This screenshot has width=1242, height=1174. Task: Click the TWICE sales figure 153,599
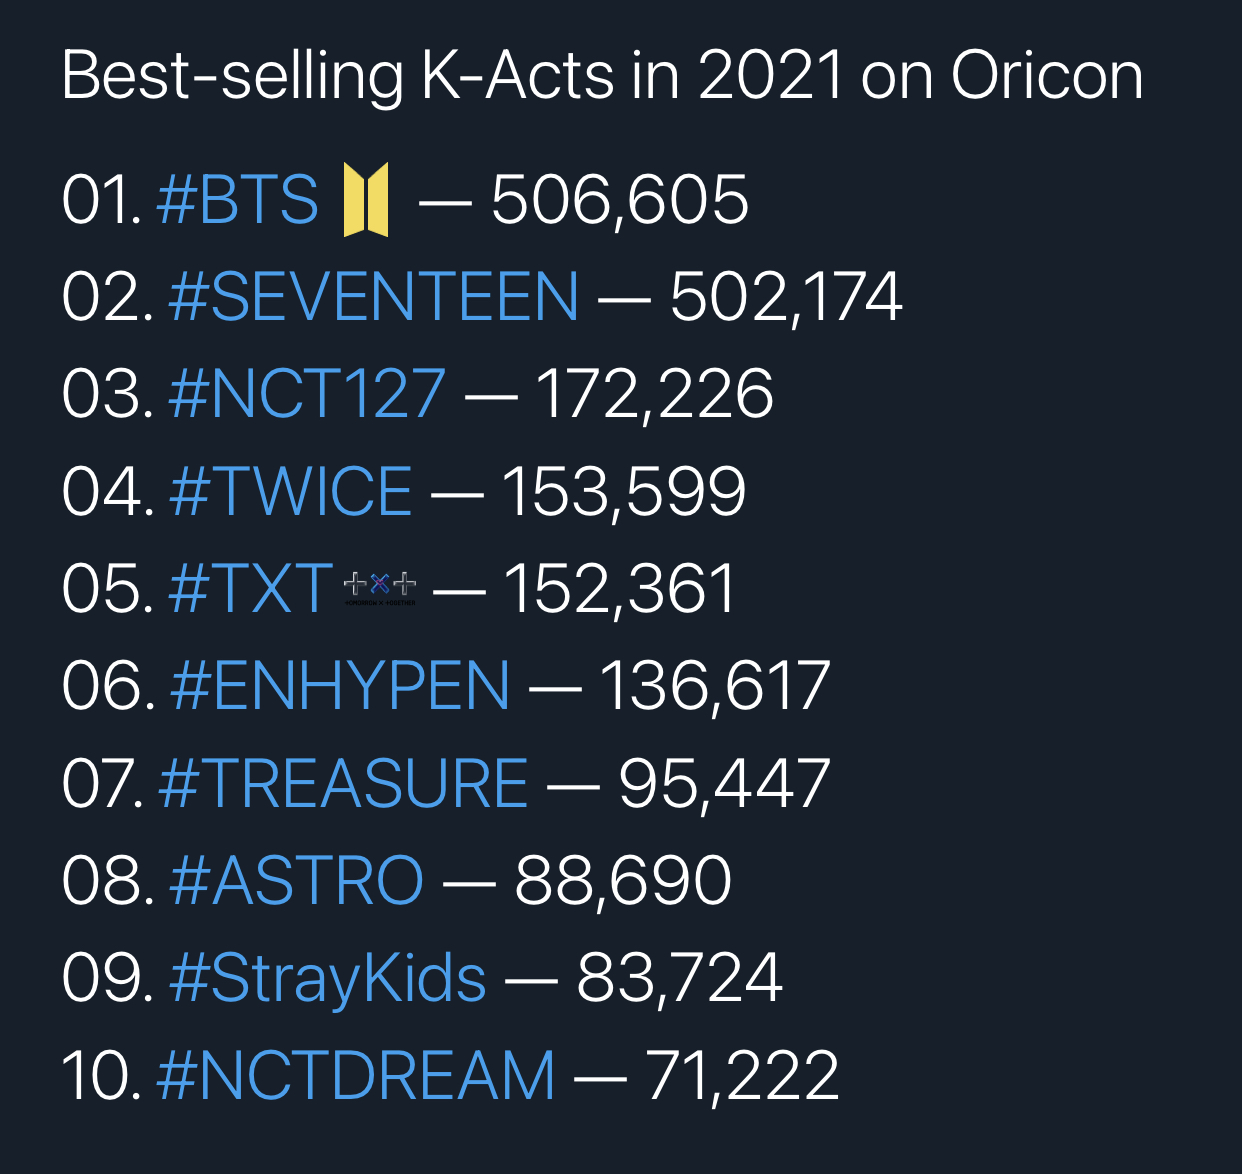click(624, 492)
